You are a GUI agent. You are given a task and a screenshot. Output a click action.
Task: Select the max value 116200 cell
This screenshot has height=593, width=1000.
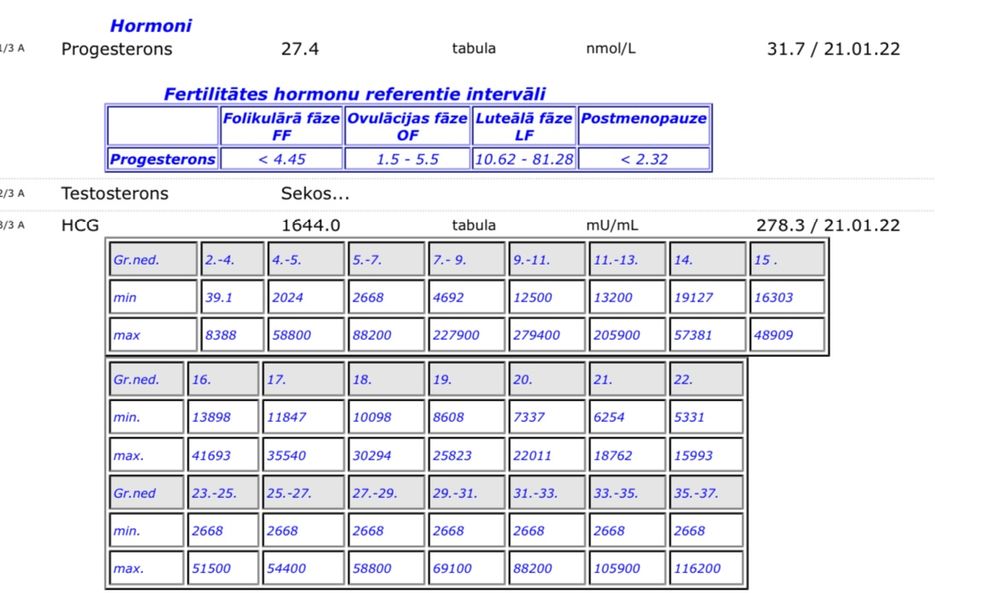[703, 569]
